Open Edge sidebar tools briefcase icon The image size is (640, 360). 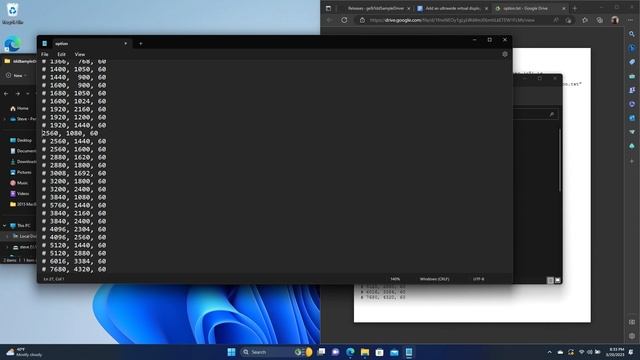(632, 76)
